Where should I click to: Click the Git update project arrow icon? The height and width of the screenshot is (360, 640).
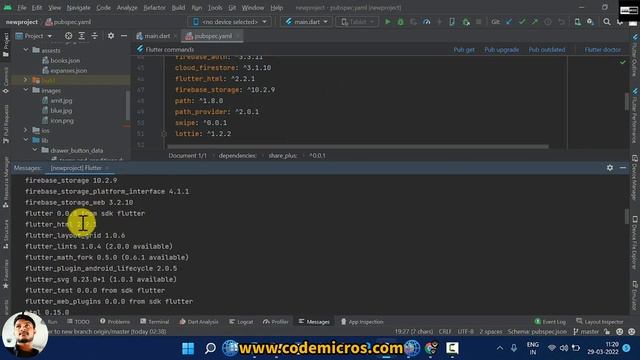[509, 22]
